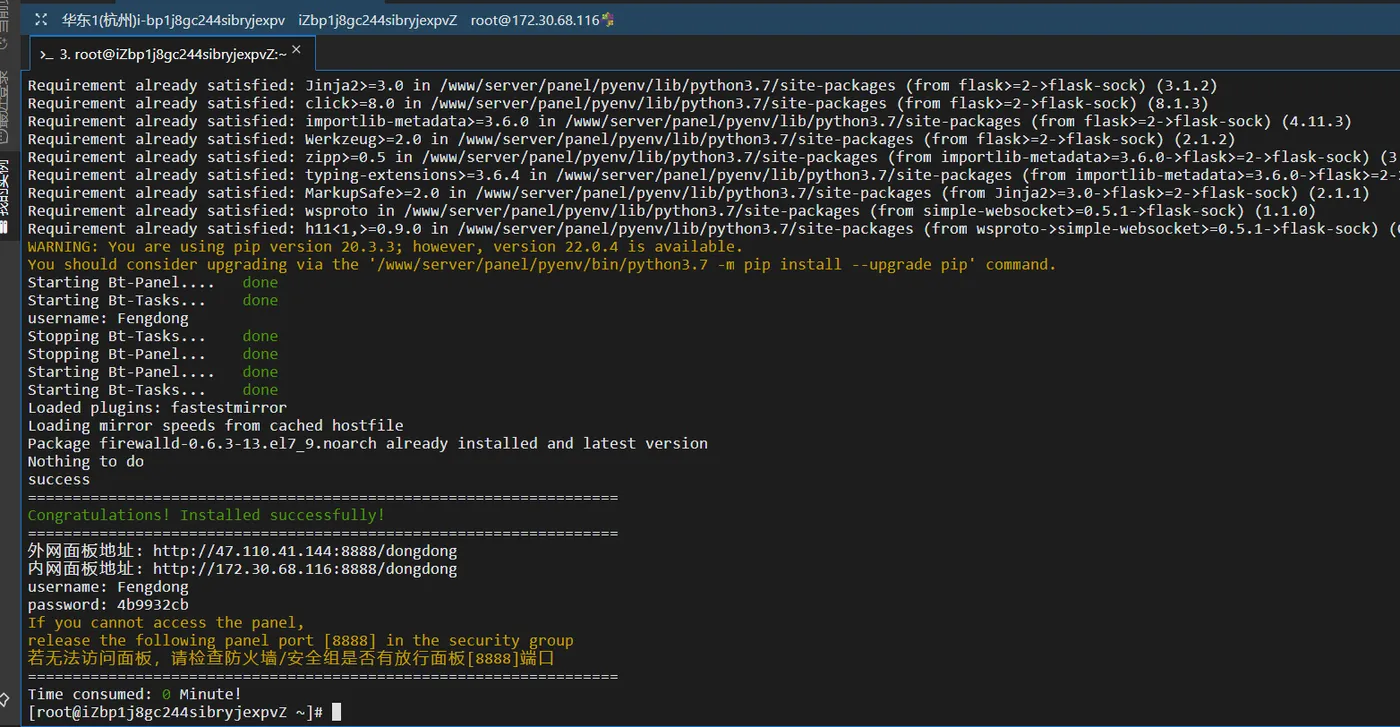Open external panel URL http://47.110.41.144:8888/dongdong
The height and width of the screenshot is (727, 1400).
(305, 551)
